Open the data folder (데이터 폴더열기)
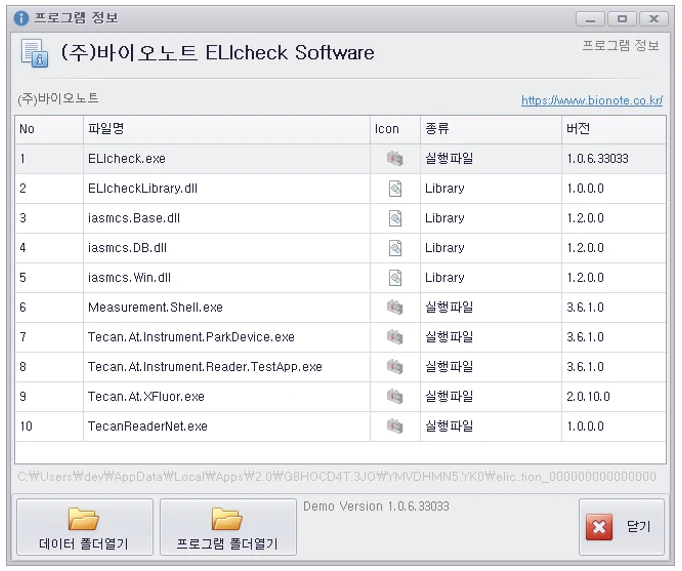The image size is (682, 571). pyautogui.click(x=85, y=527)
